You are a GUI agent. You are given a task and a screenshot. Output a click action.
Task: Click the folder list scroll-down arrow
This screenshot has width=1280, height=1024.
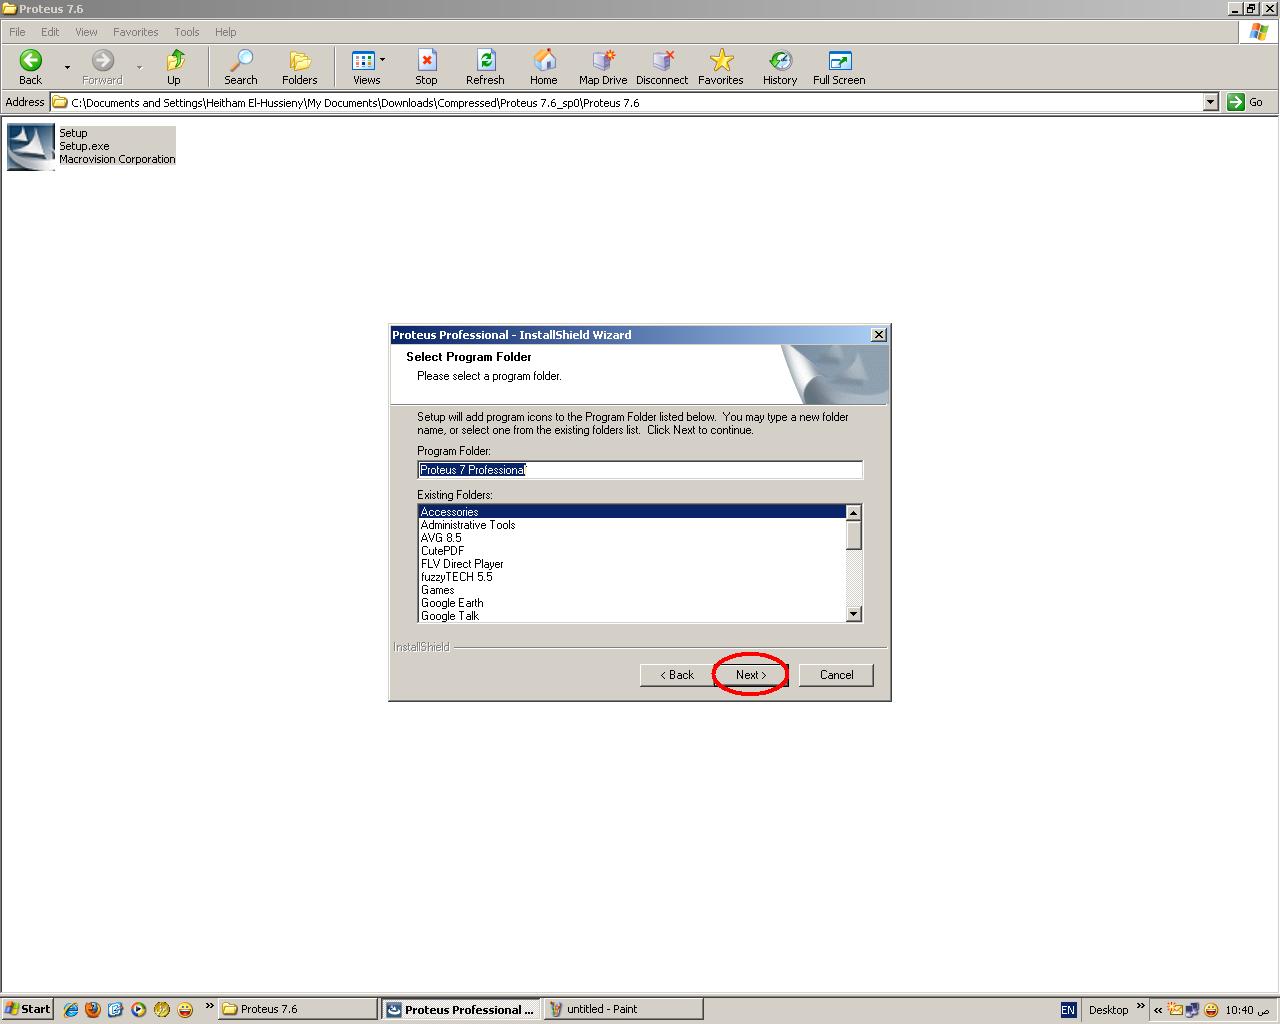tap(854, 614)
